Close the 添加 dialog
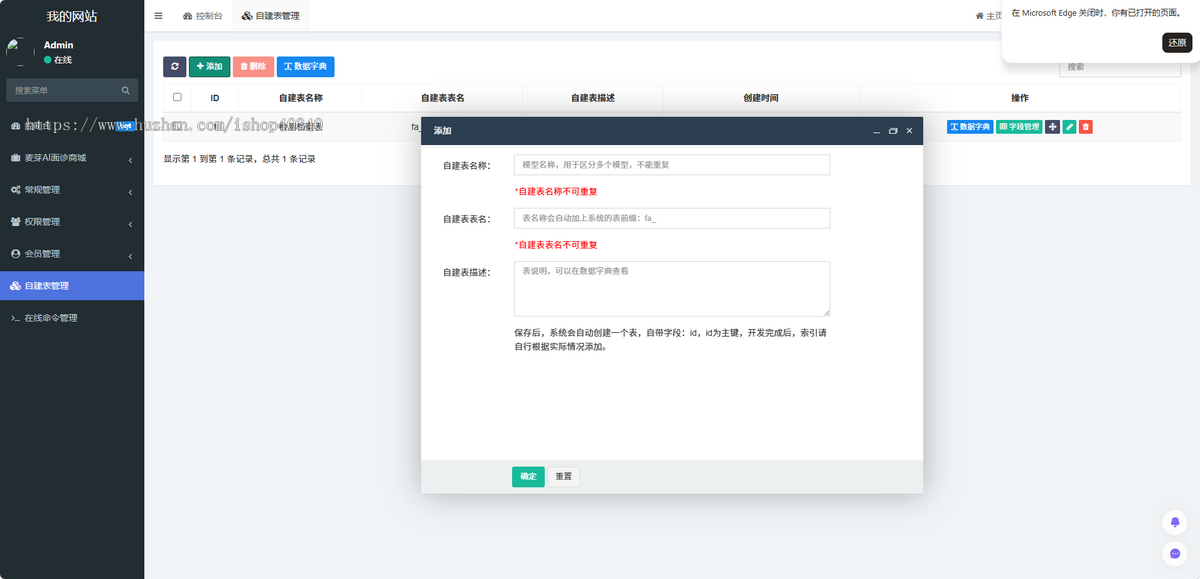This screenshot has height=579, width=1200. click(909, 131)
